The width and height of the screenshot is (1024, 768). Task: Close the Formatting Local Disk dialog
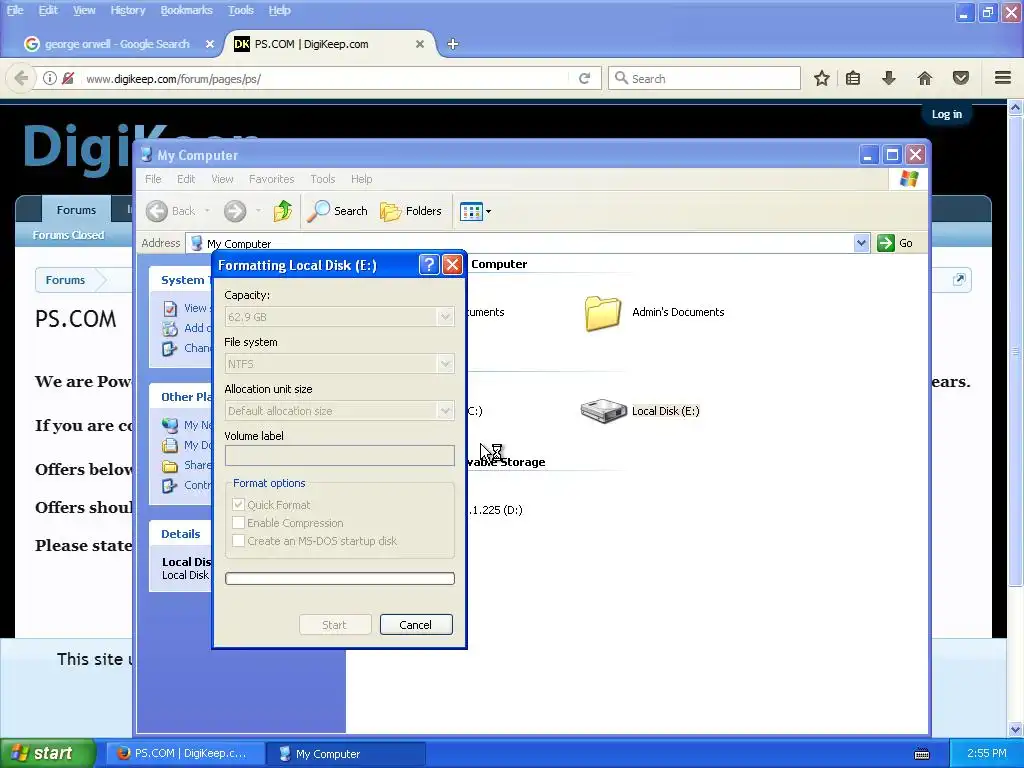tap(452, 264)
